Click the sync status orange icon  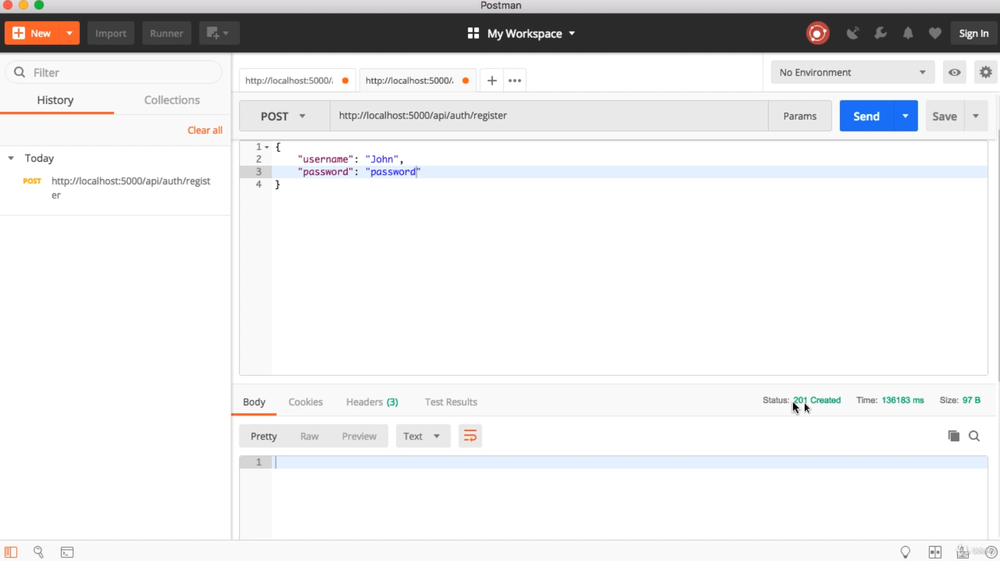[818, 33]
